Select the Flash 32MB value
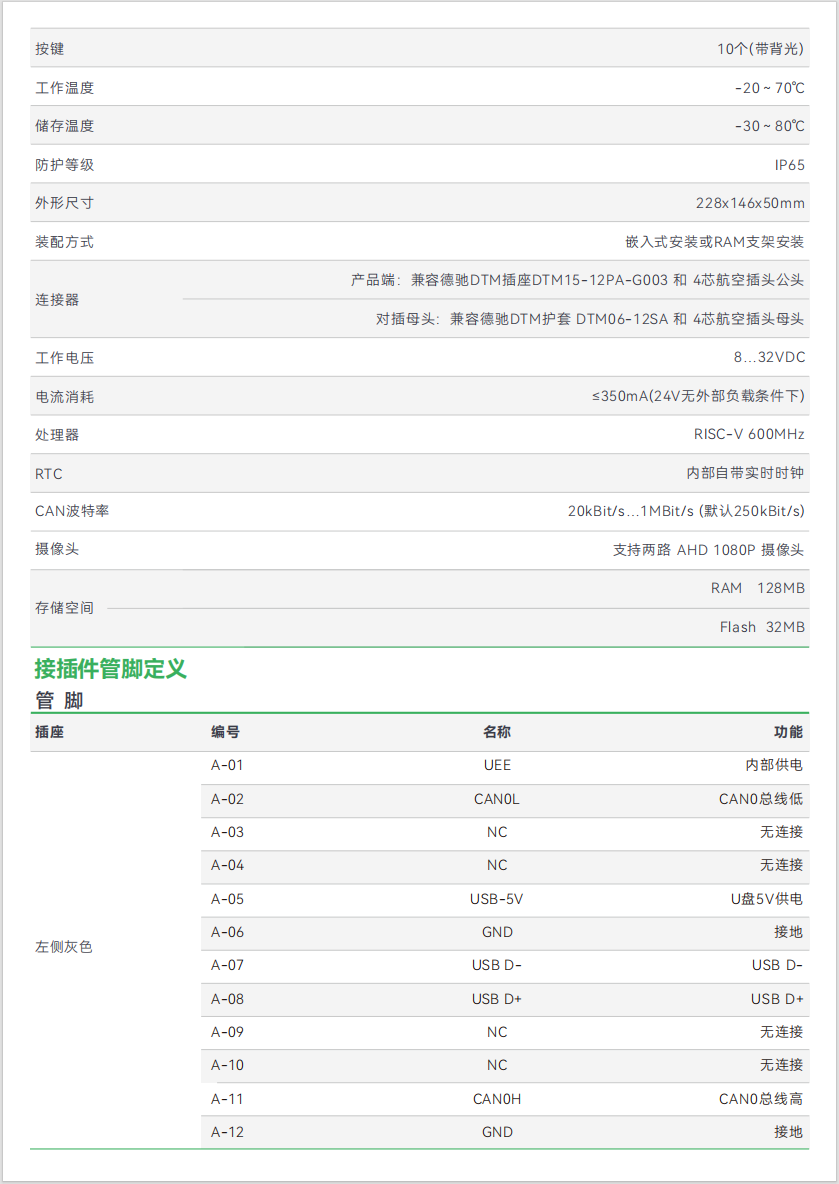The height and width of the screenshot is (1184, 839). click(x=762, y=627)
